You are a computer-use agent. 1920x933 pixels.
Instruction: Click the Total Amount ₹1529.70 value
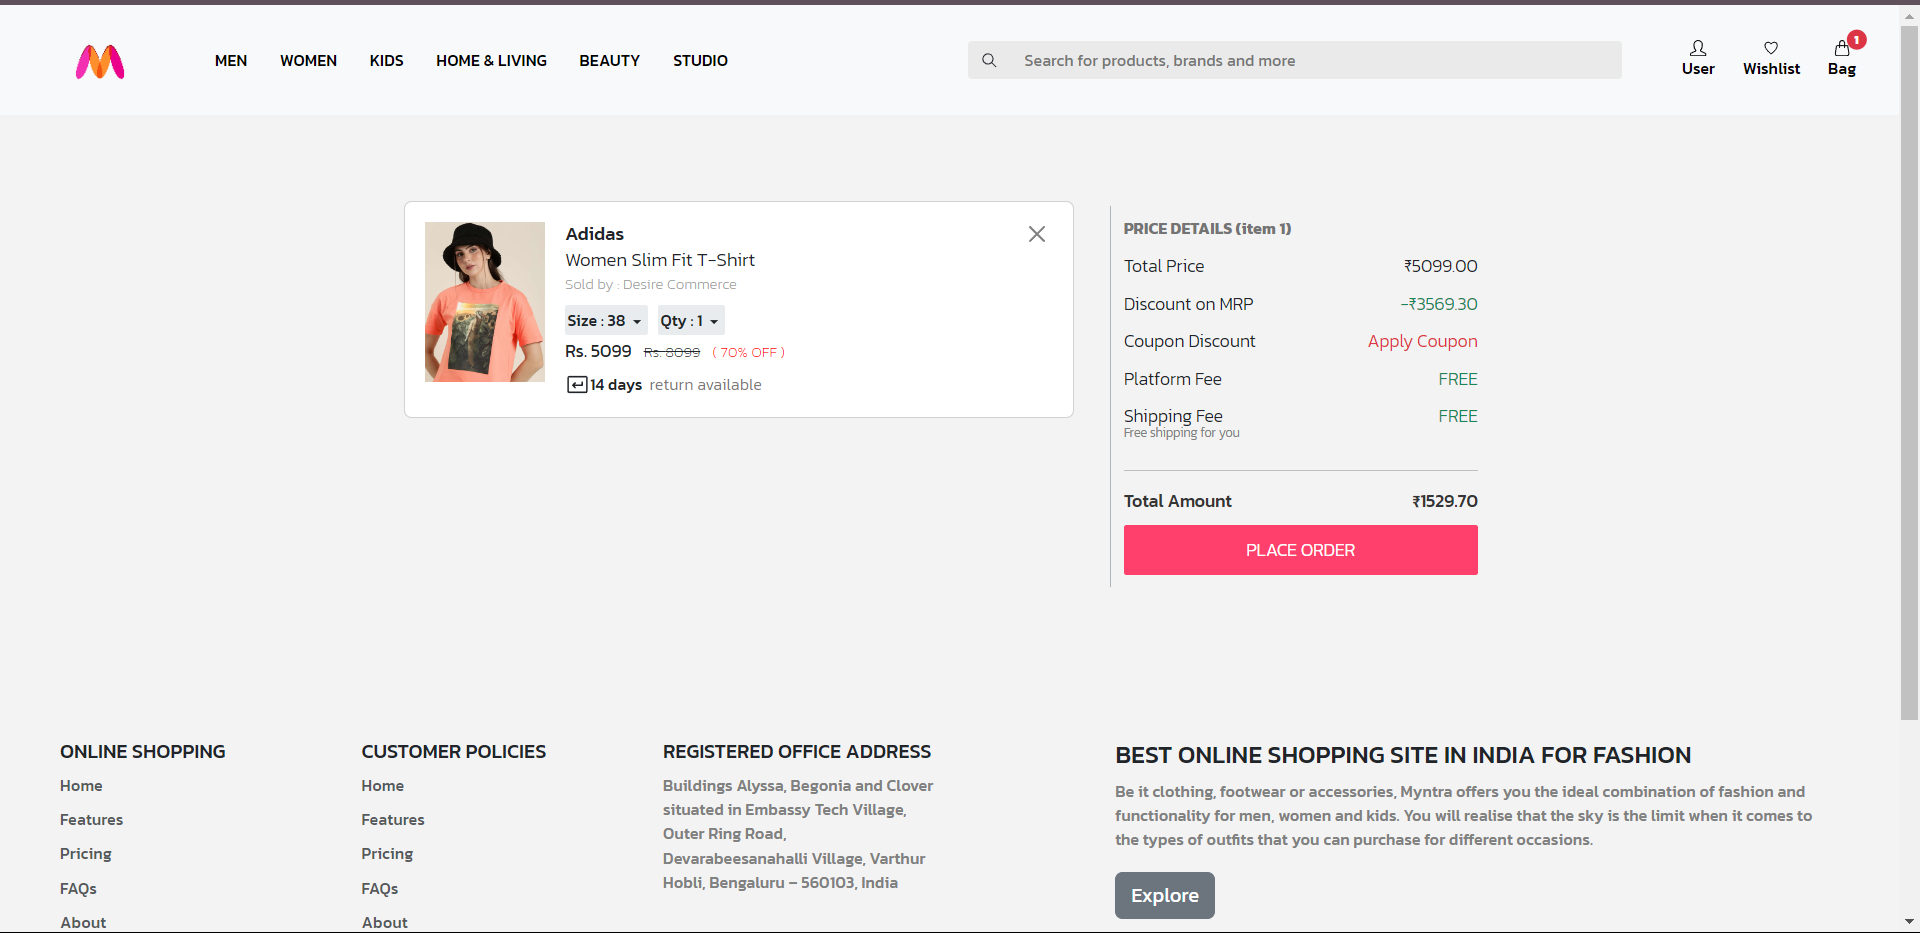pyautogui.click(x=1445, y=501)
